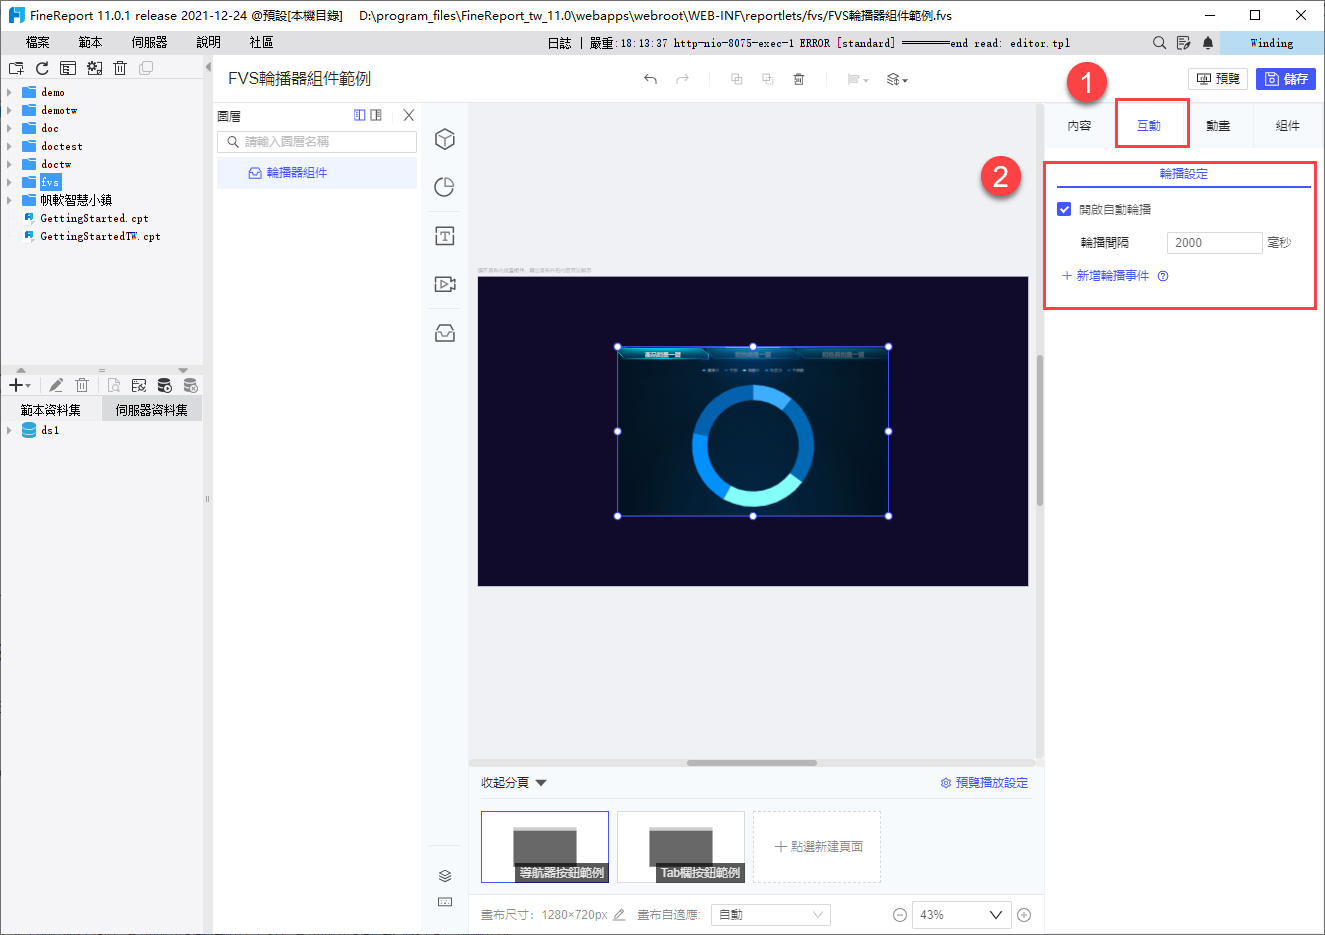Expand the demo folder

point(10,92)
